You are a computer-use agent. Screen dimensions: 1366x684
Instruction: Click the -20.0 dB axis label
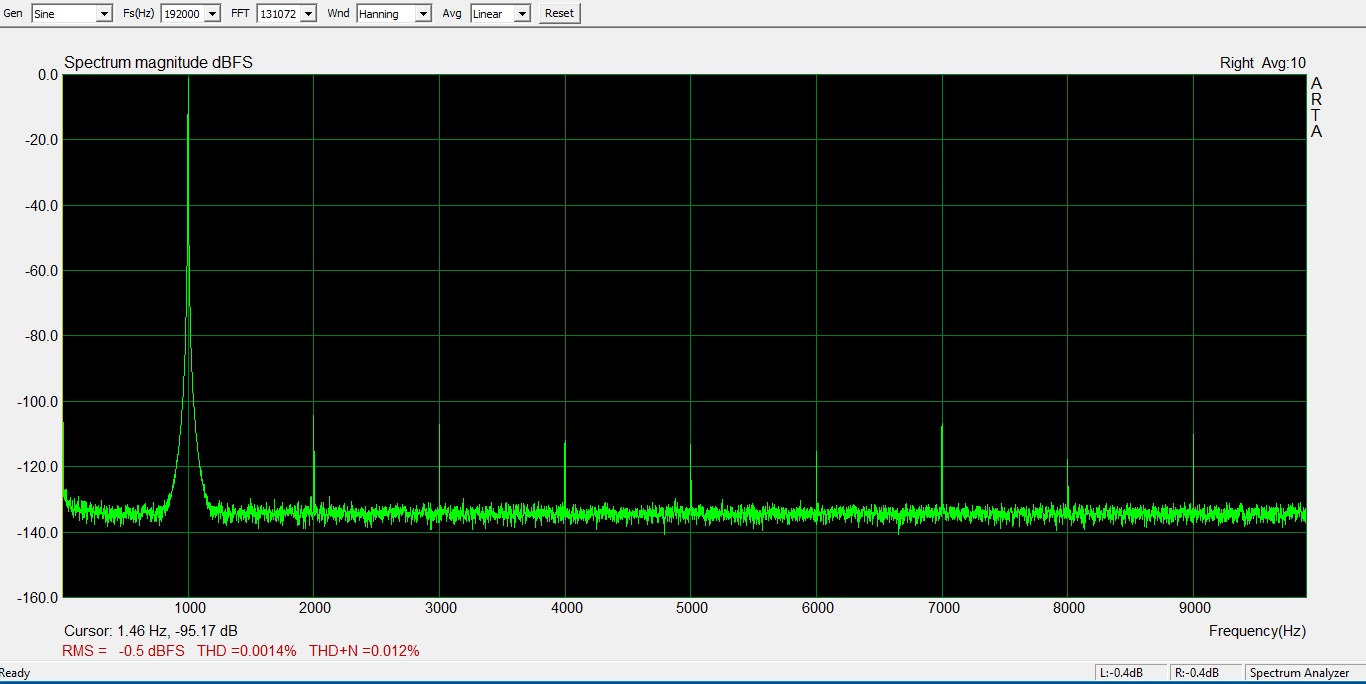tap(41, 140)
